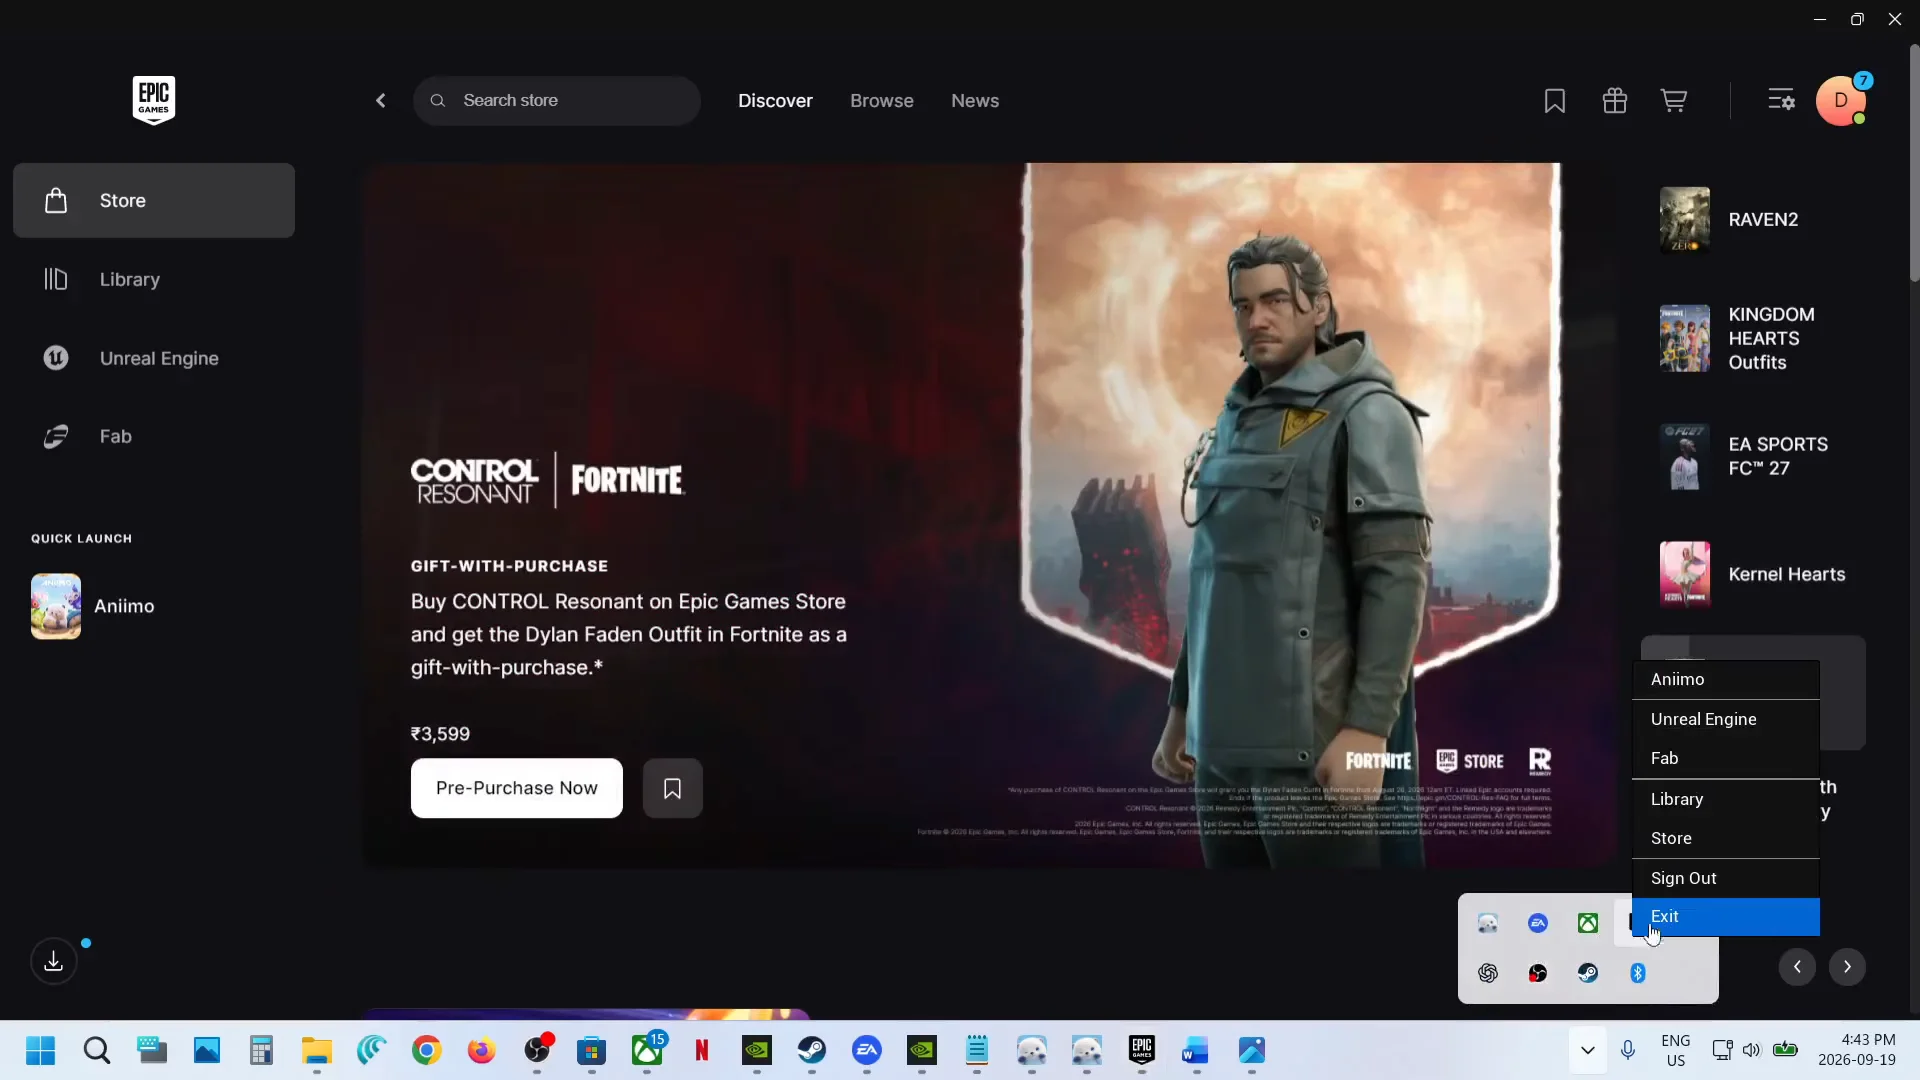Click the ₹3,599 price text
1920x1080 pixels.
(x=440, y=734)
